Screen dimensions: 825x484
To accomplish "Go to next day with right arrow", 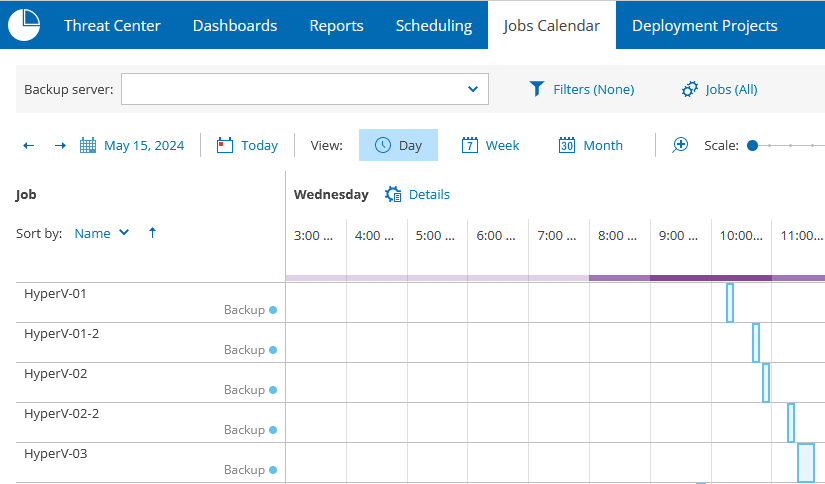I will [x=61, y=146].
